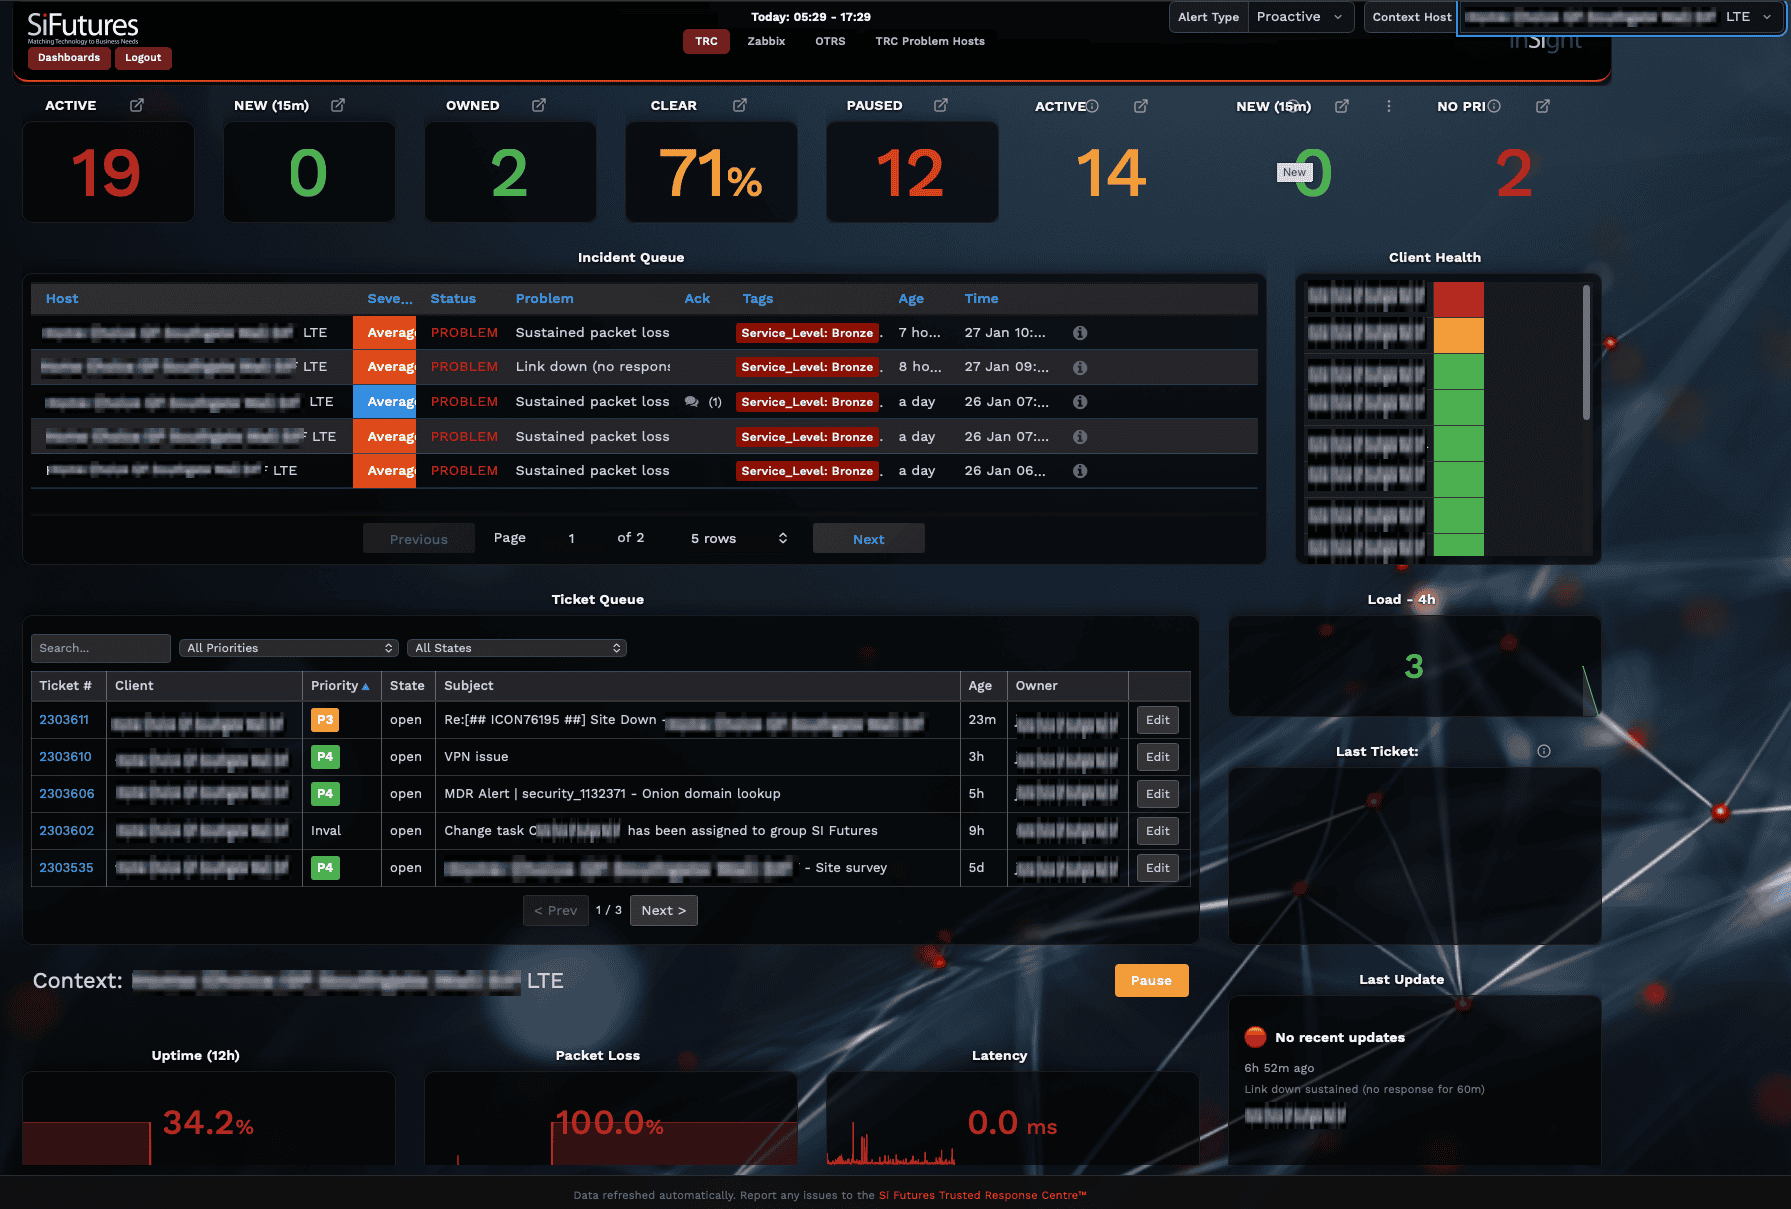The image size is (1791, 1209).
Task: Click the first green Client Health status block
Action: tap(1458, 371)
